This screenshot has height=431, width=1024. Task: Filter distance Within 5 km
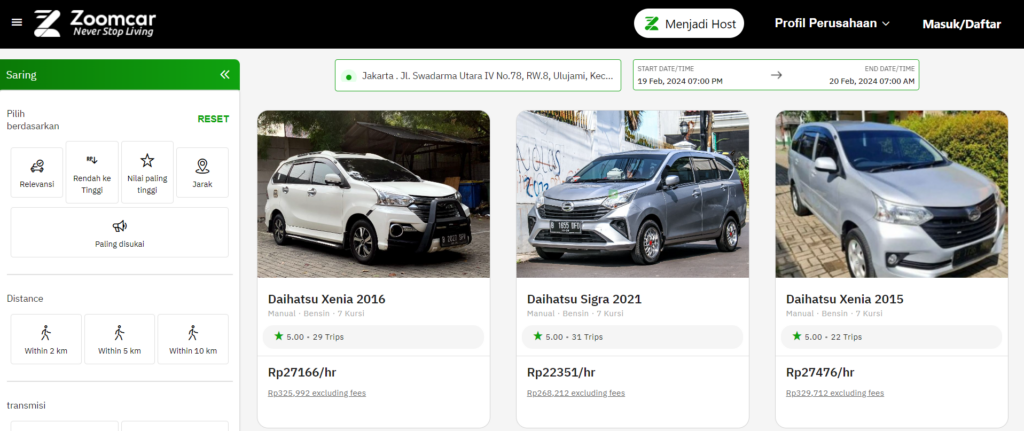click(x=120, y=339)
